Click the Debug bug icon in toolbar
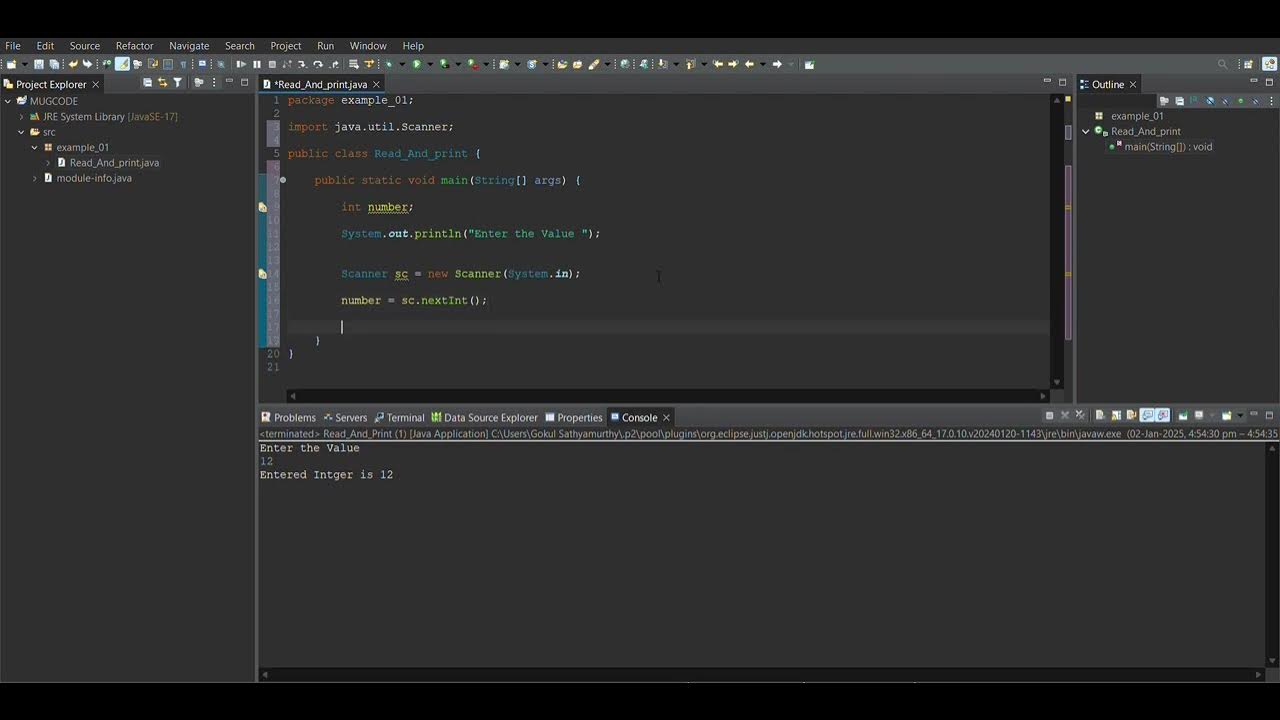Screen dimensions: 1280x720 tap(389, 64)
